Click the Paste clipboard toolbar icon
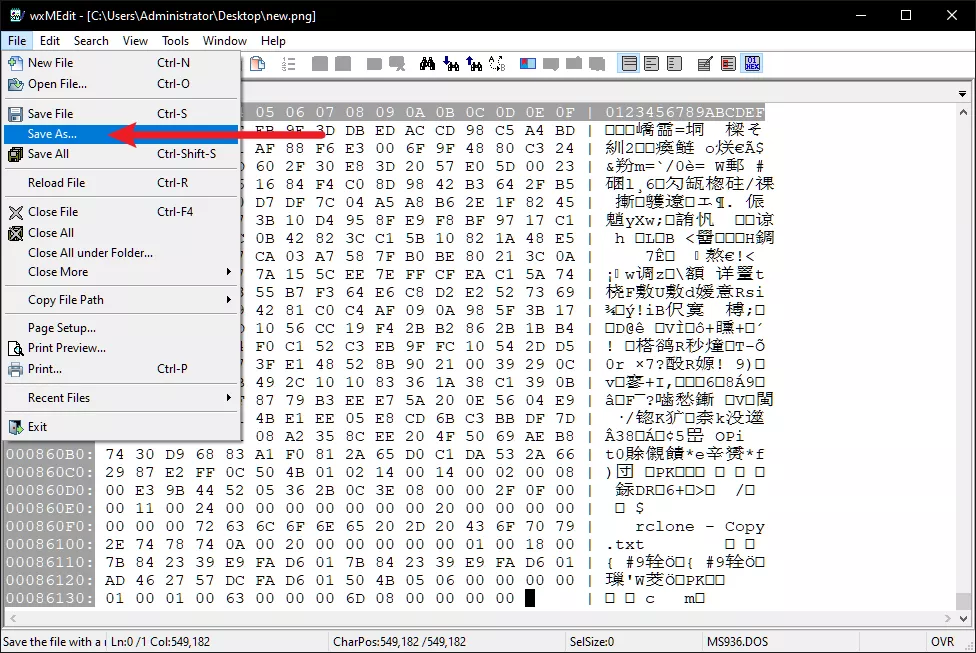 coord(257,63)
